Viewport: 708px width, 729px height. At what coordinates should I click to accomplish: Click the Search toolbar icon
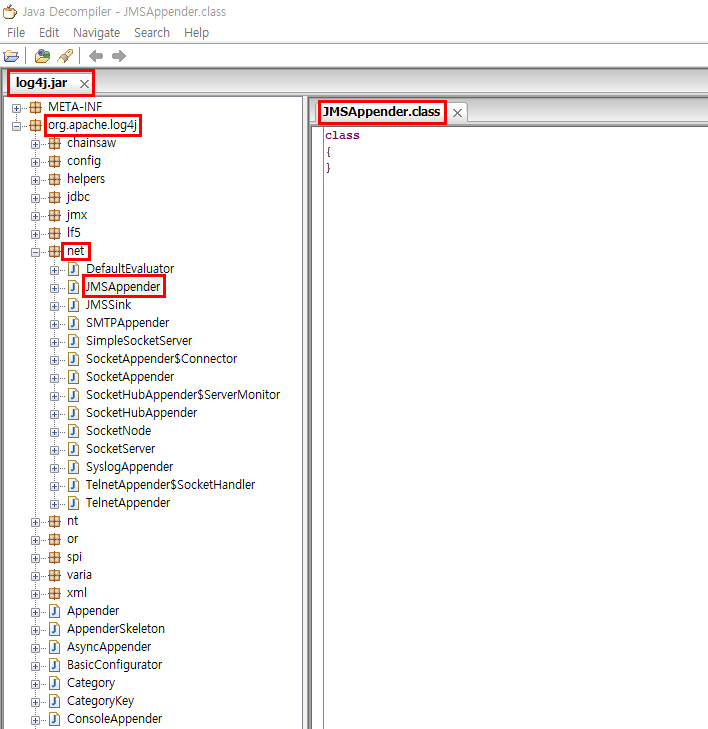coord(65,56)
